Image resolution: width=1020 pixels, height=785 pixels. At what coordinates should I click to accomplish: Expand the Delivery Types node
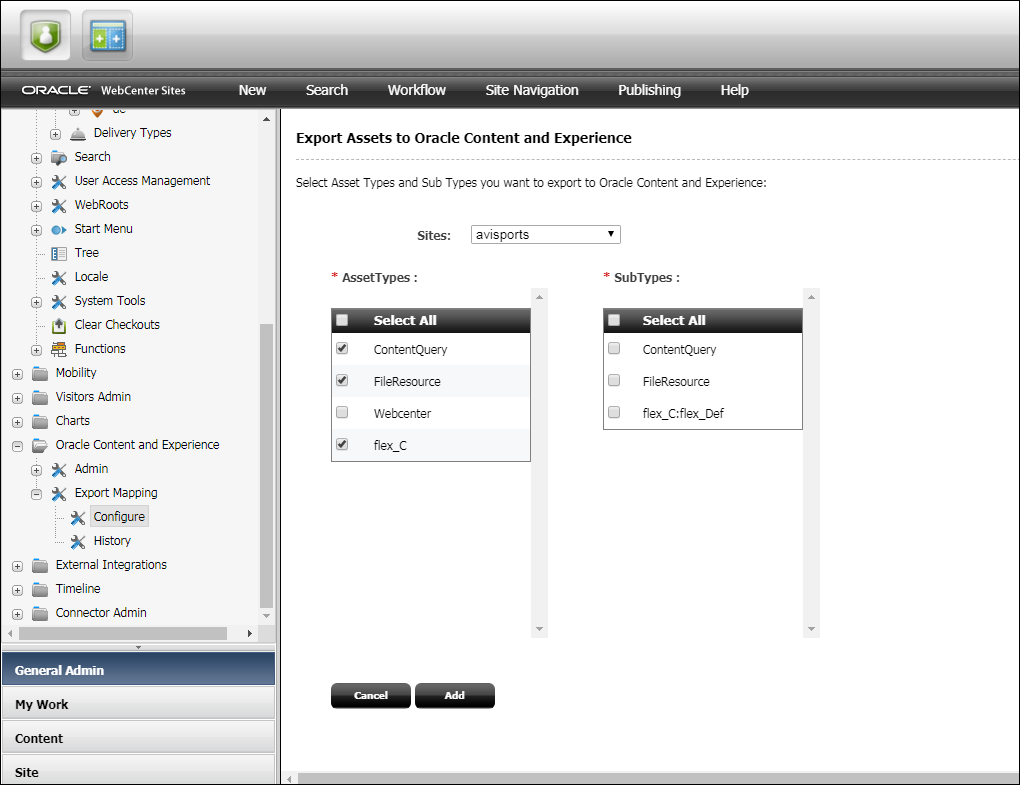[x=55, y=135]
